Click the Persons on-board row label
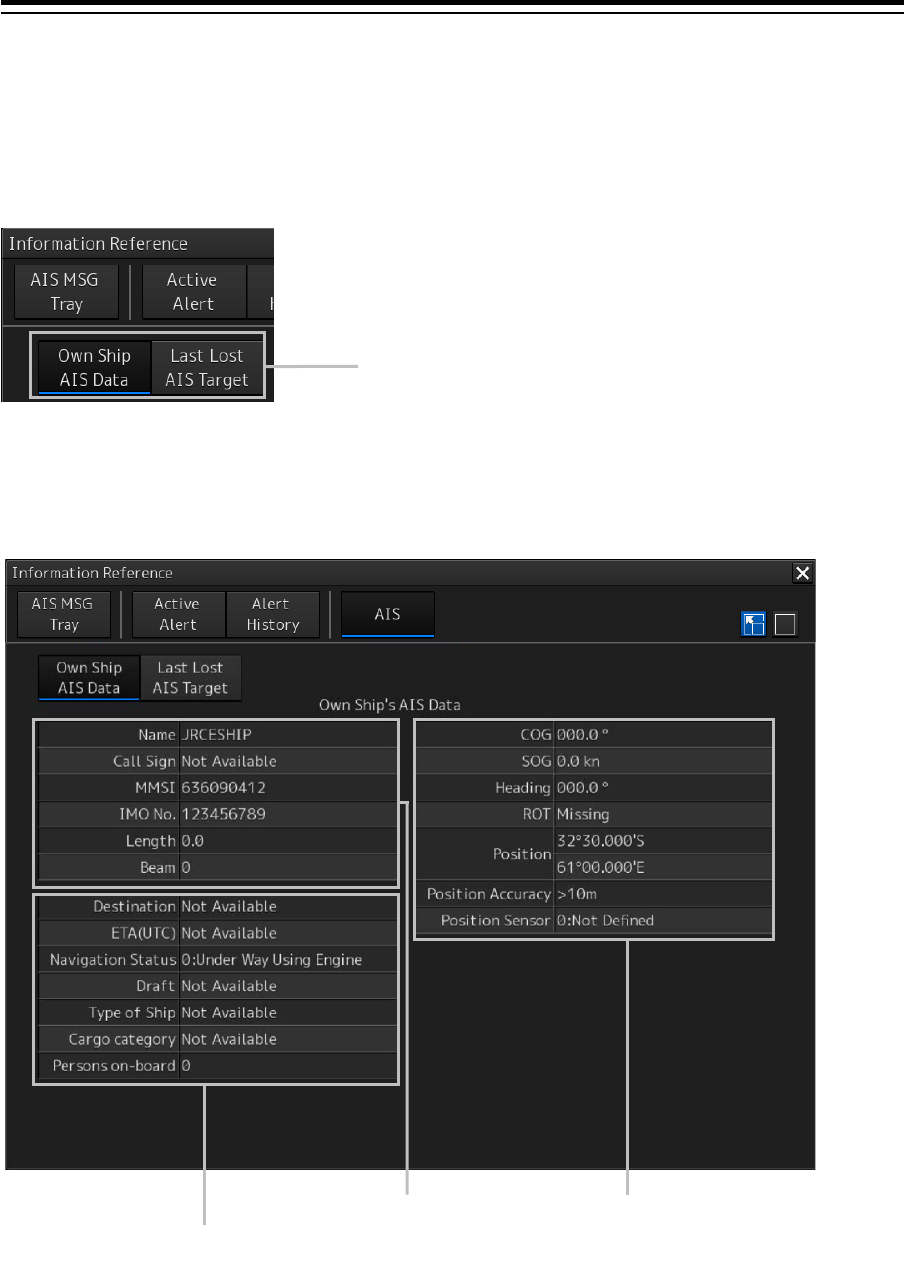 click(x=115, y=1066)
